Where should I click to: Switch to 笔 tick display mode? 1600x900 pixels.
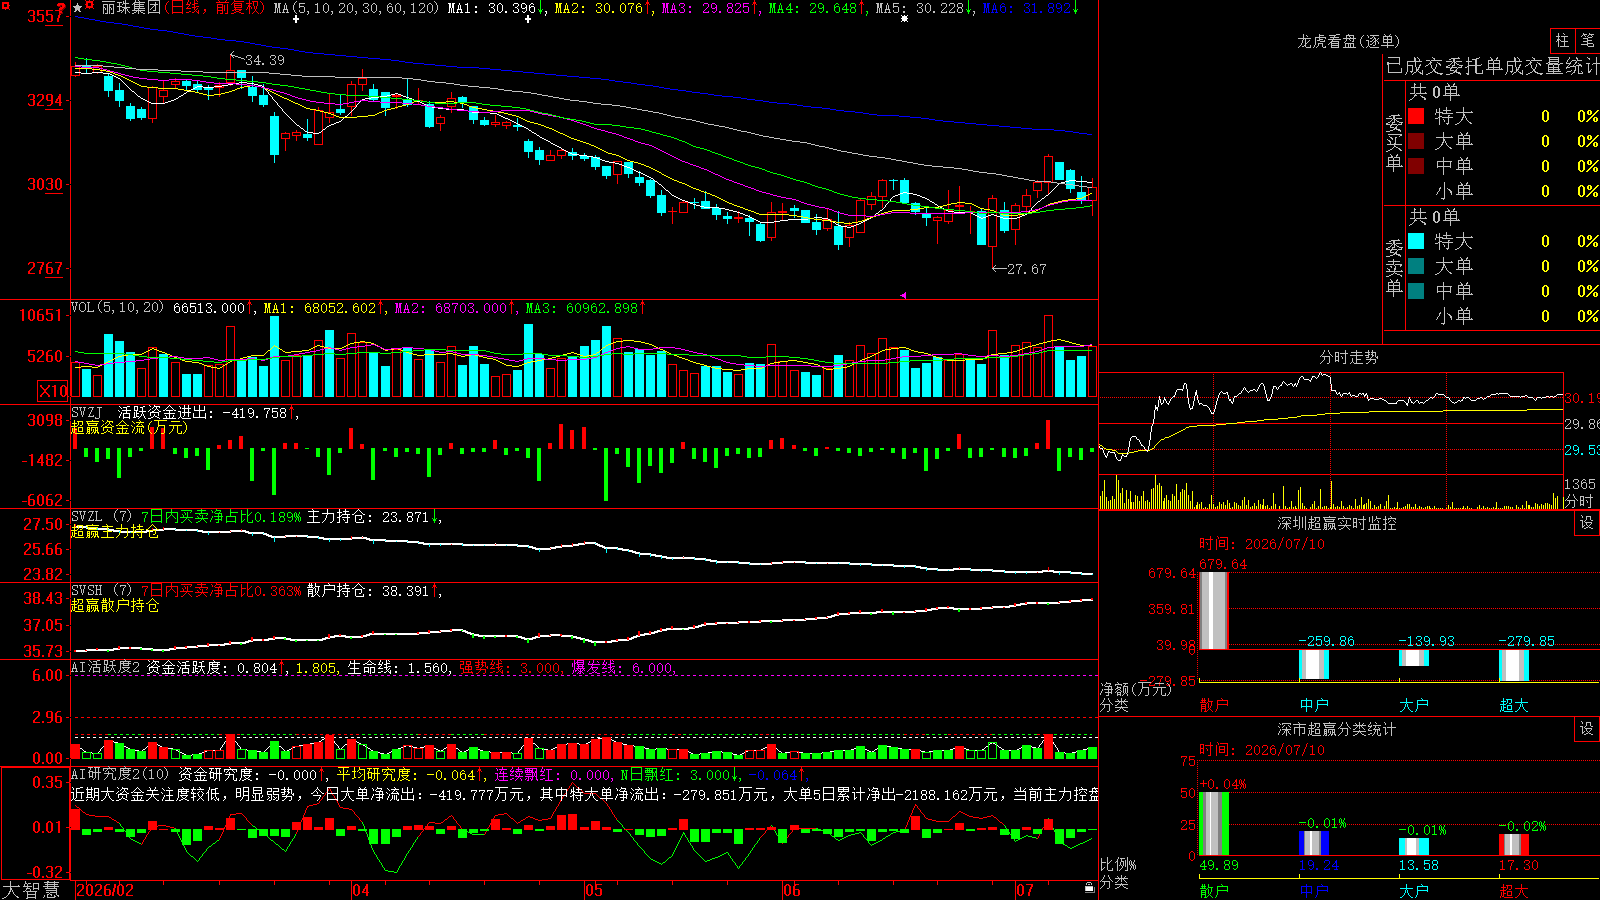1587,41
